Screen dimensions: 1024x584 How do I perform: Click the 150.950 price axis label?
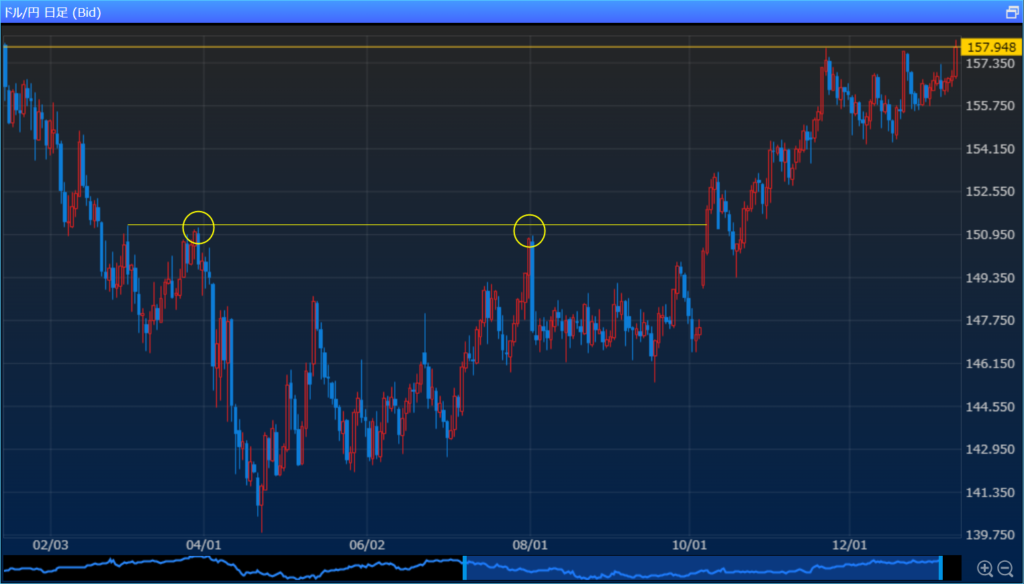(x=988, y=235)
